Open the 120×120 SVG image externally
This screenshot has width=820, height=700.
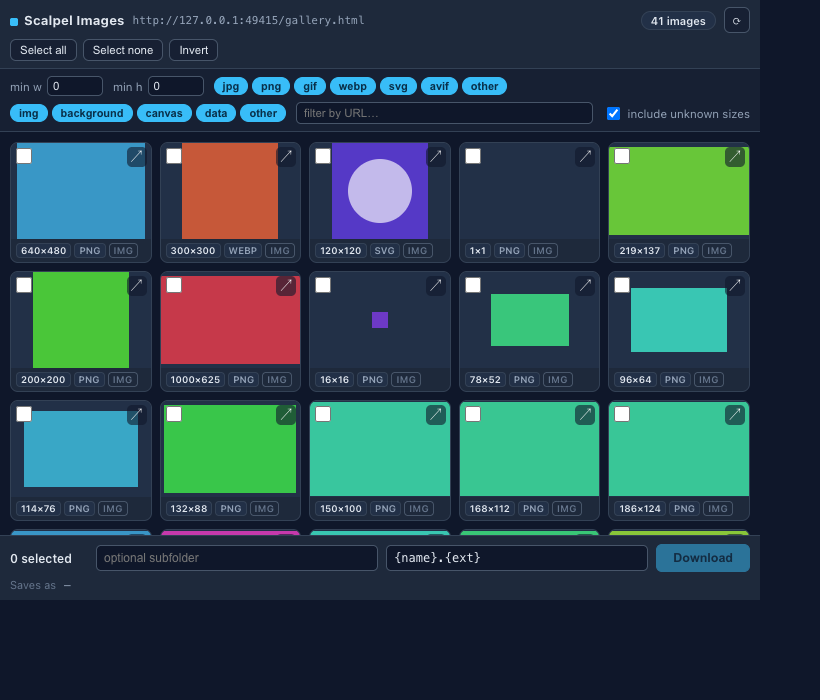coord(436,156)
